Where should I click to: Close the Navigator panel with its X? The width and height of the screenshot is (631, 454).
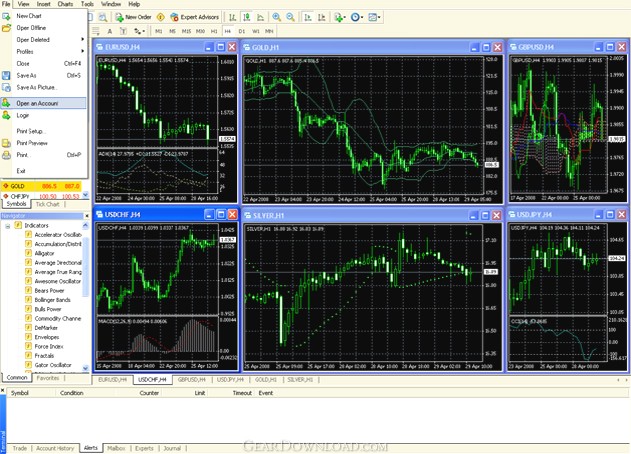86,216
